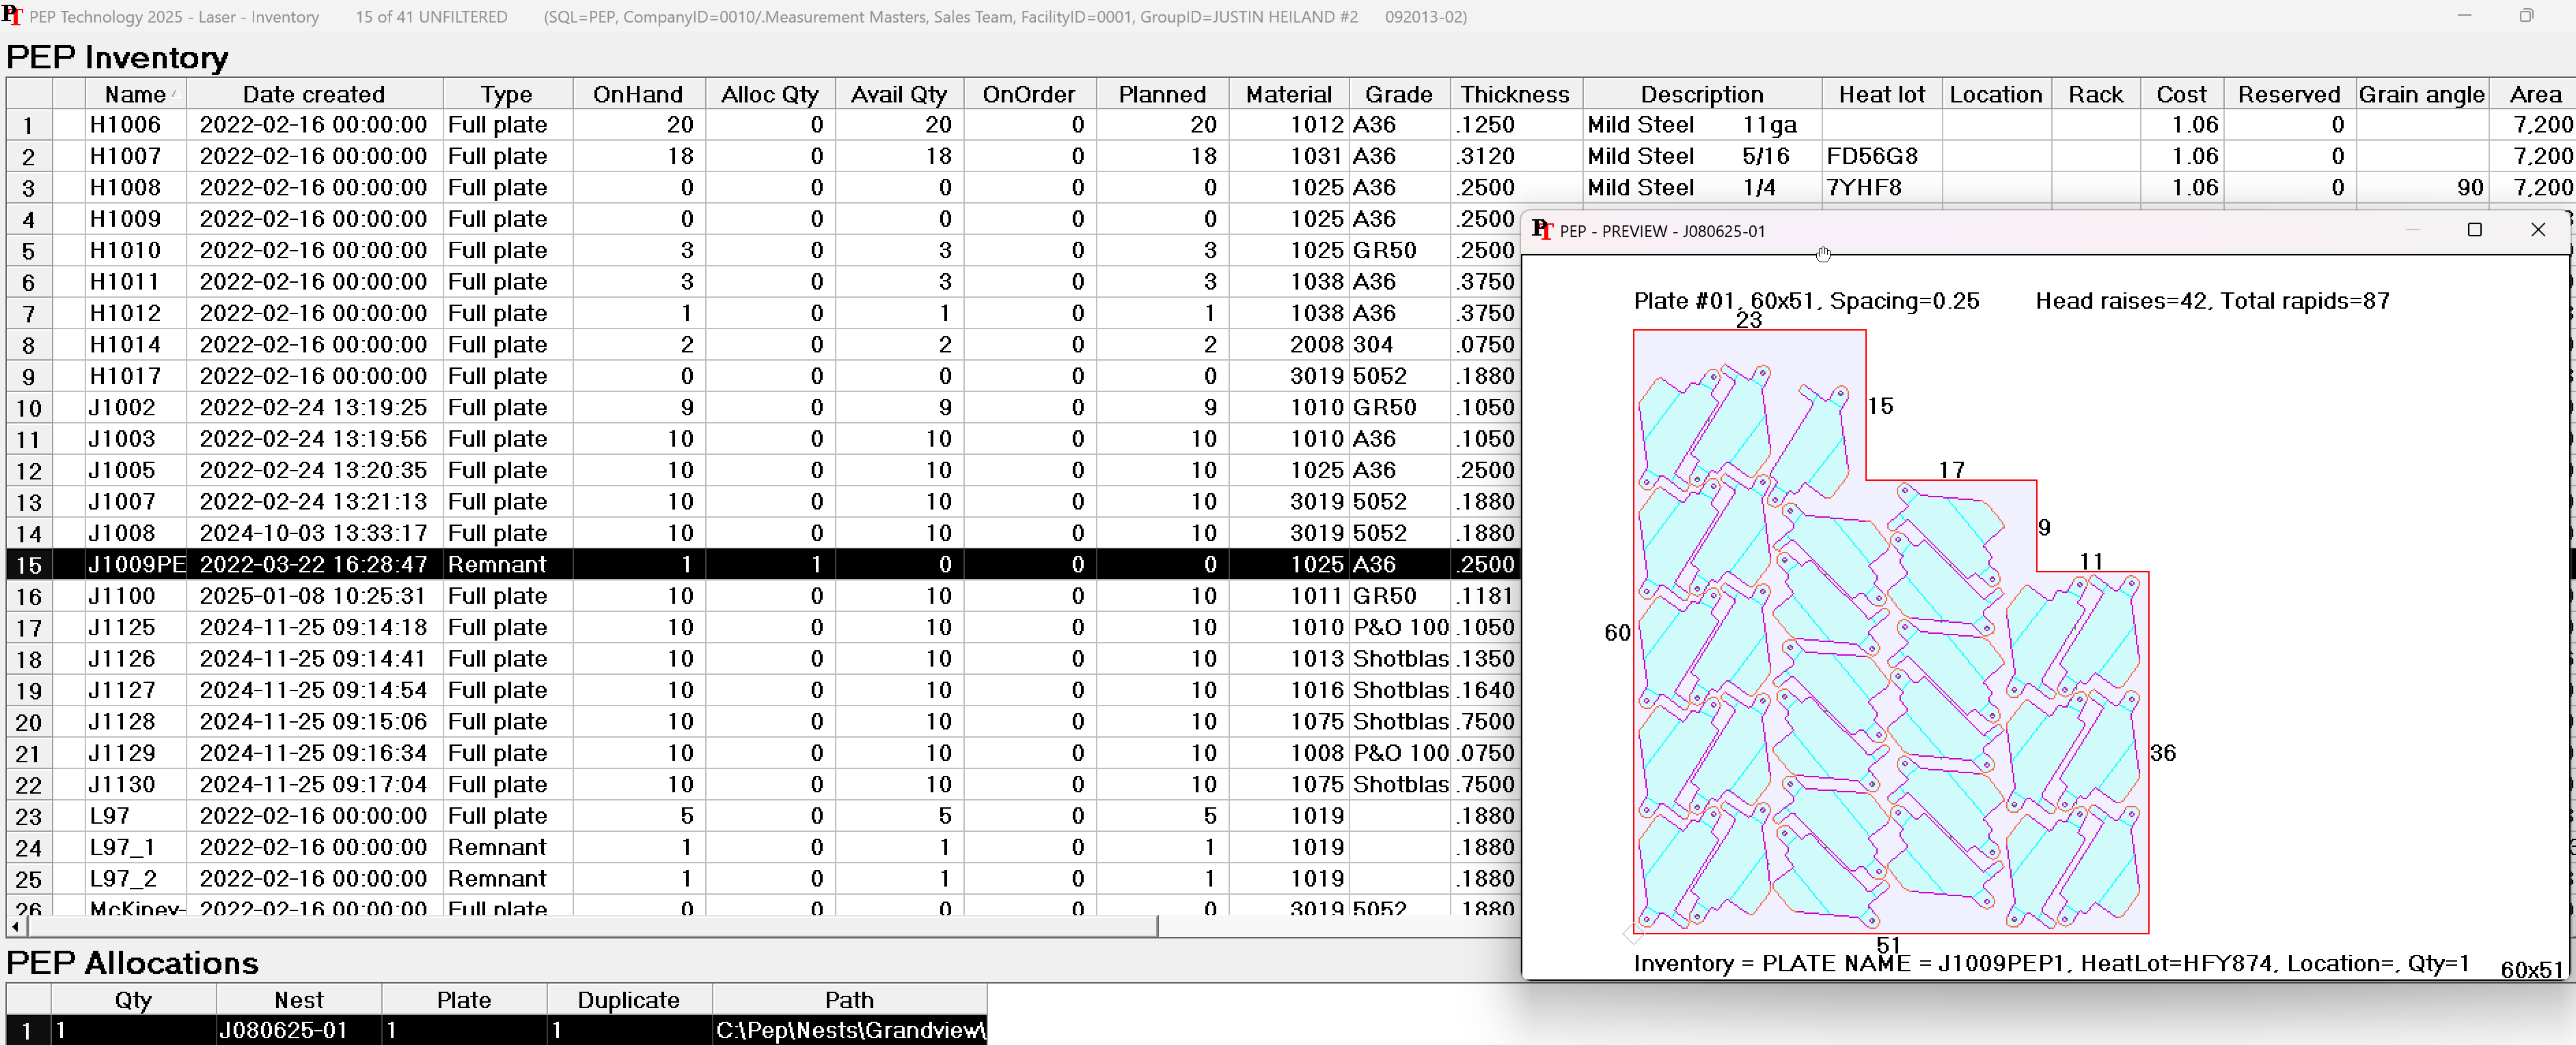Screen dimensions: 2576x1045
Task: Click the Rack column header
Action: (2095, 94)
